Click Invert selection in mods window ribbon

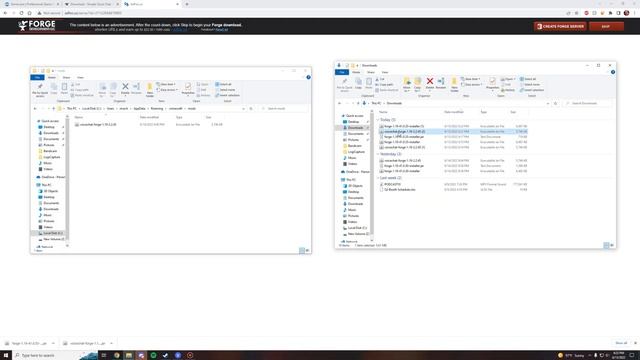click(x=228, y=95)
